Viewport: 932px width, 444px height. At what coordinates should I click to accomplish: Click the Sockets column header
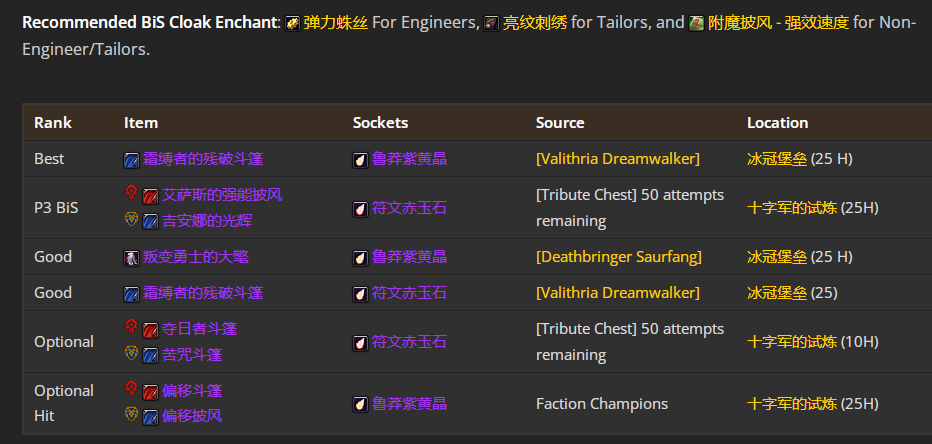(380, 123)
